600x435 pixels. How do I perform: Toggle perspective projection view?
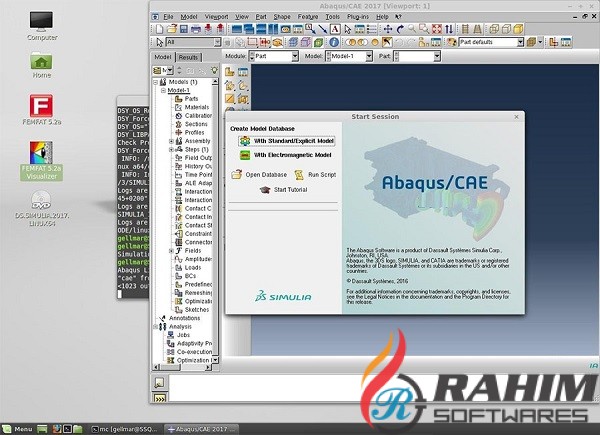tap(478, 29)
